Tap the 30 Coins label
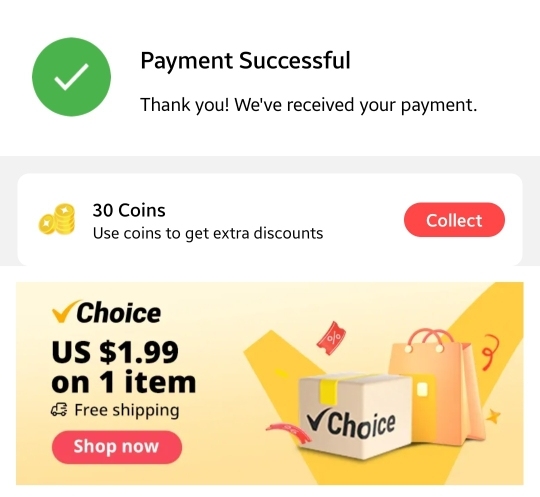540x497 pixels. click(129, 210)
